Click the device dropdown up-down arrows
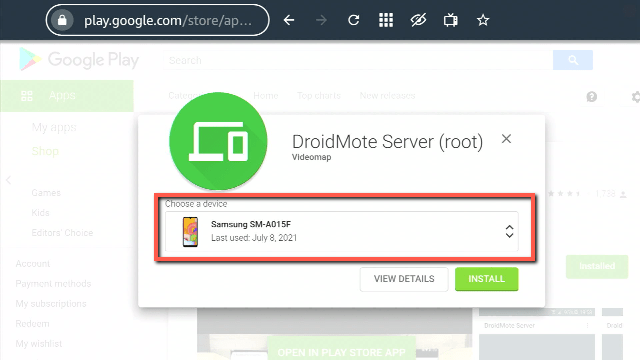The height and width of the screenshot is (360, 640). (509, 231)
